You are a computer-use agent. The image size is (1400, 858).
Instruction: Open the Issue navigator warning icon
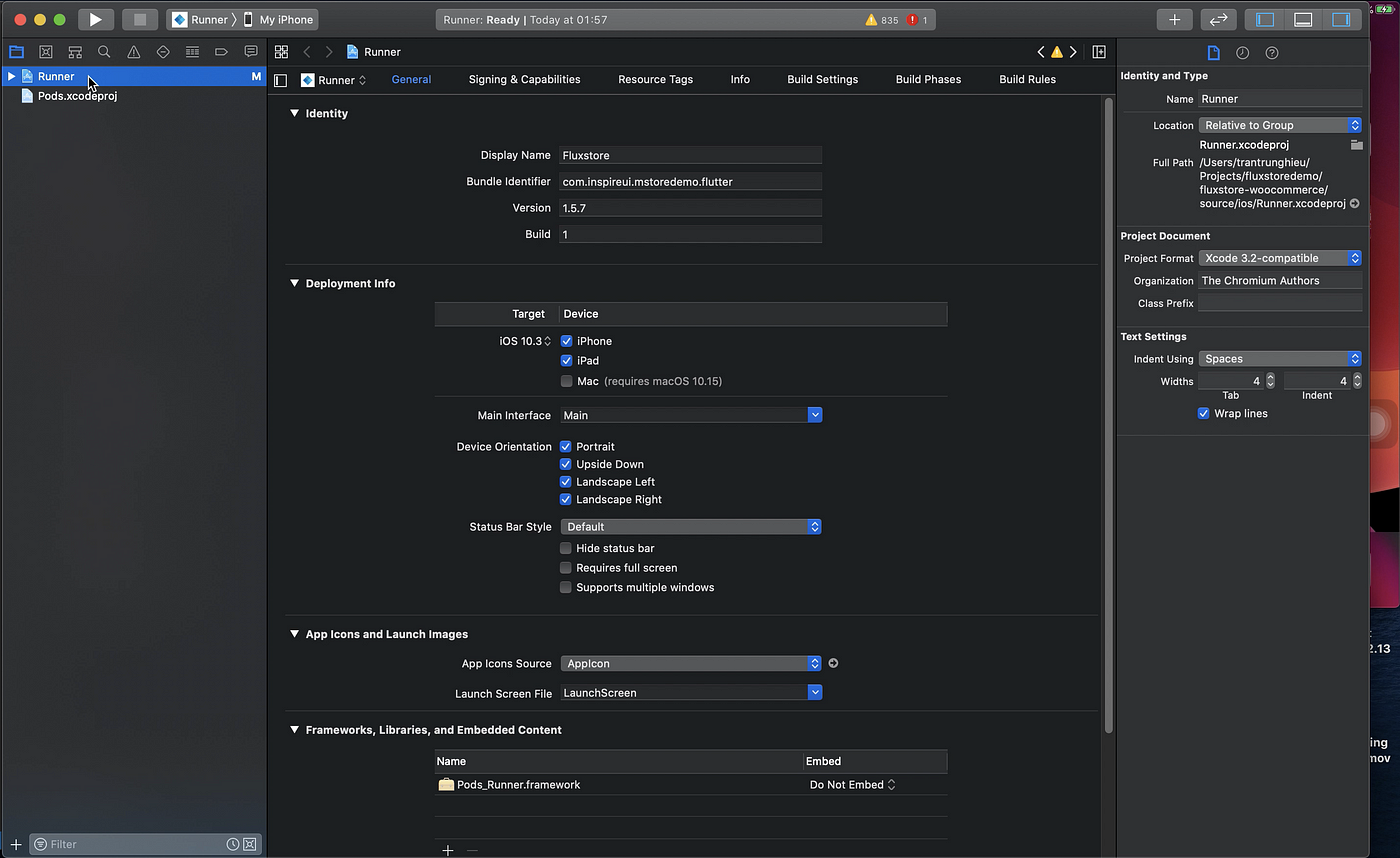coord(133,52)
